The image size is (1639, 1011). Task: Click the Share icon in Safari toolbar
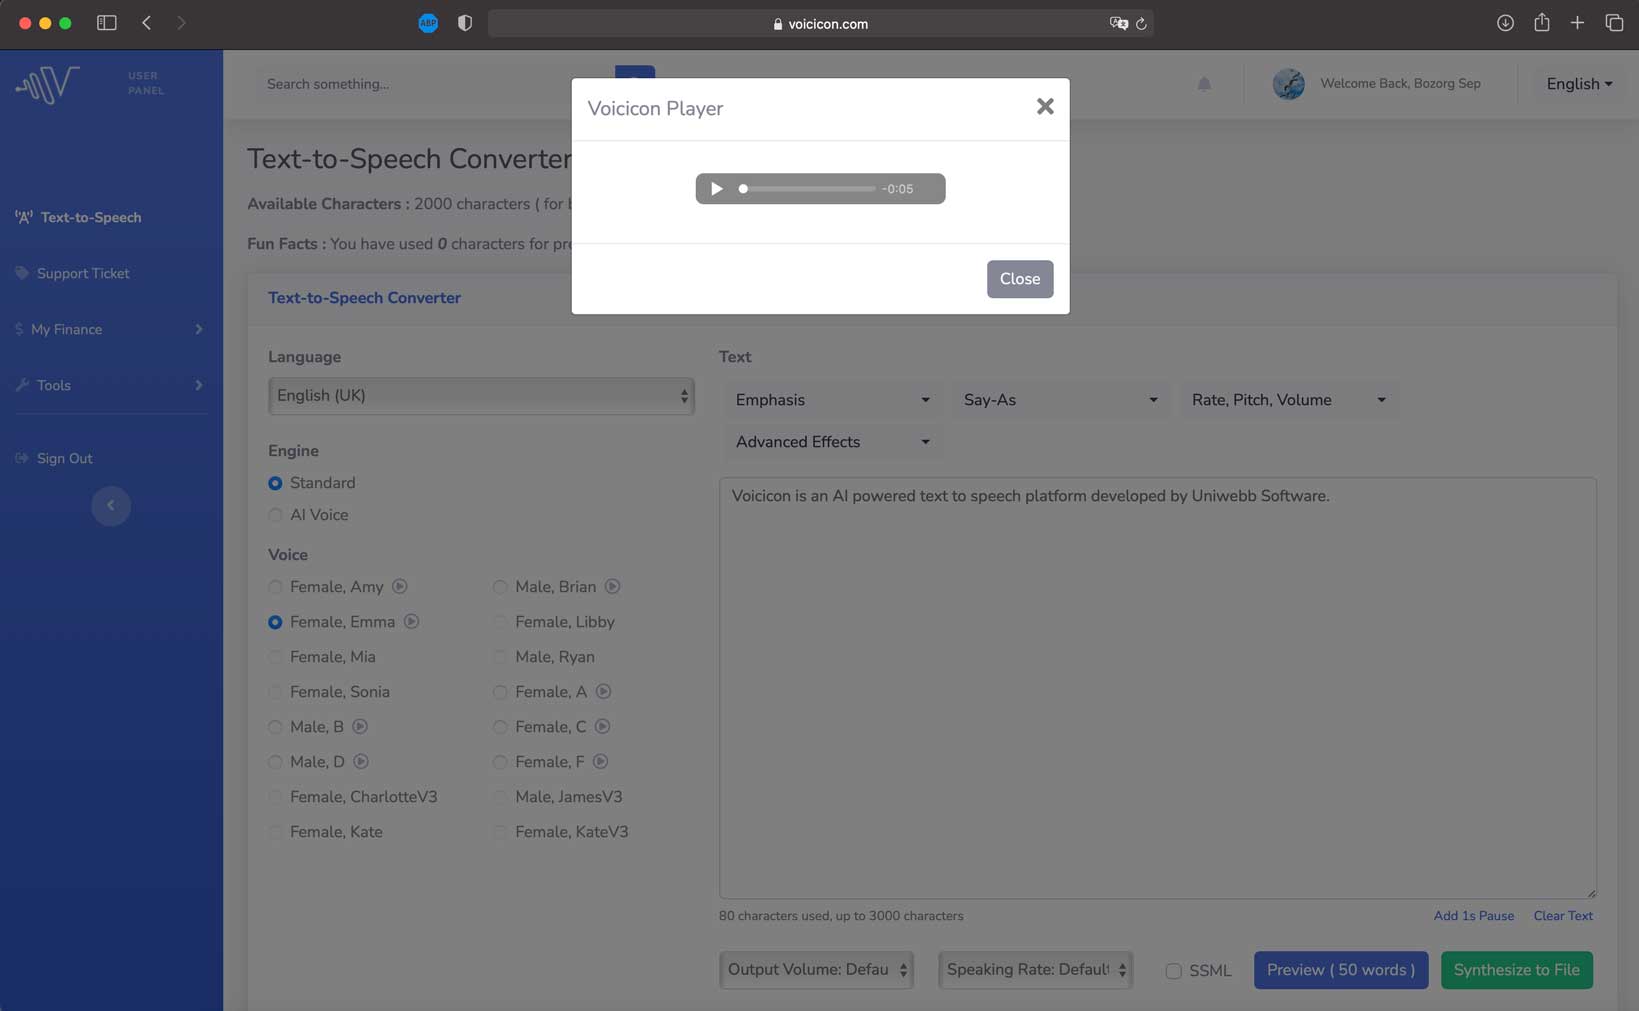tap(1542, 21)
